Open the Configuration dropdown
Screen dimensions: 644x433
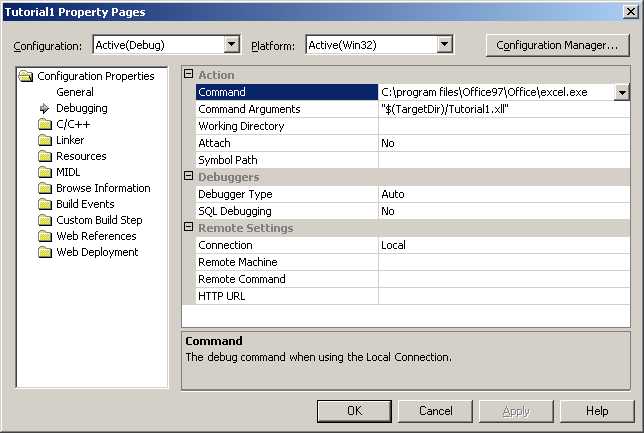click(x=232, y=45)
